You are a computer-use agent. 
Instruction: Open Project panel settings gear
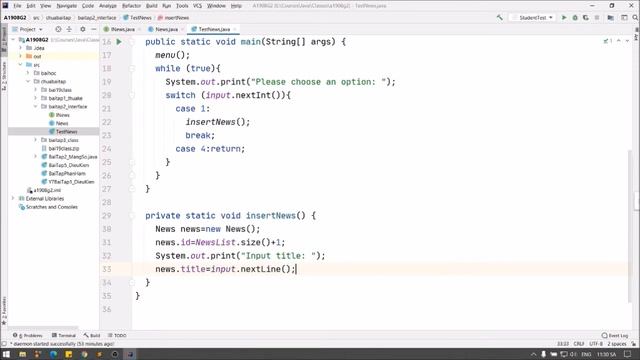pyautogui.click(x=82, y=29)
